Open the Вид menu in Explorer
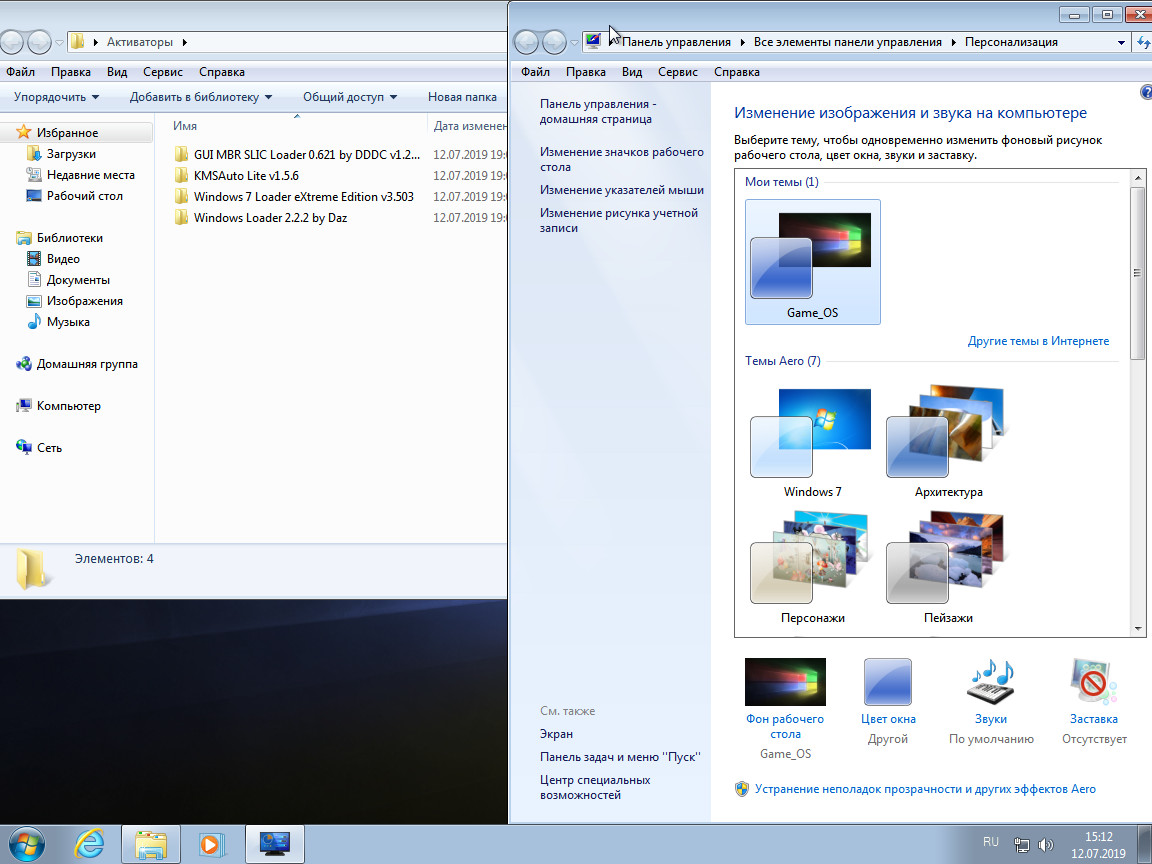The image size is (1152, 864). pos(117,72)
